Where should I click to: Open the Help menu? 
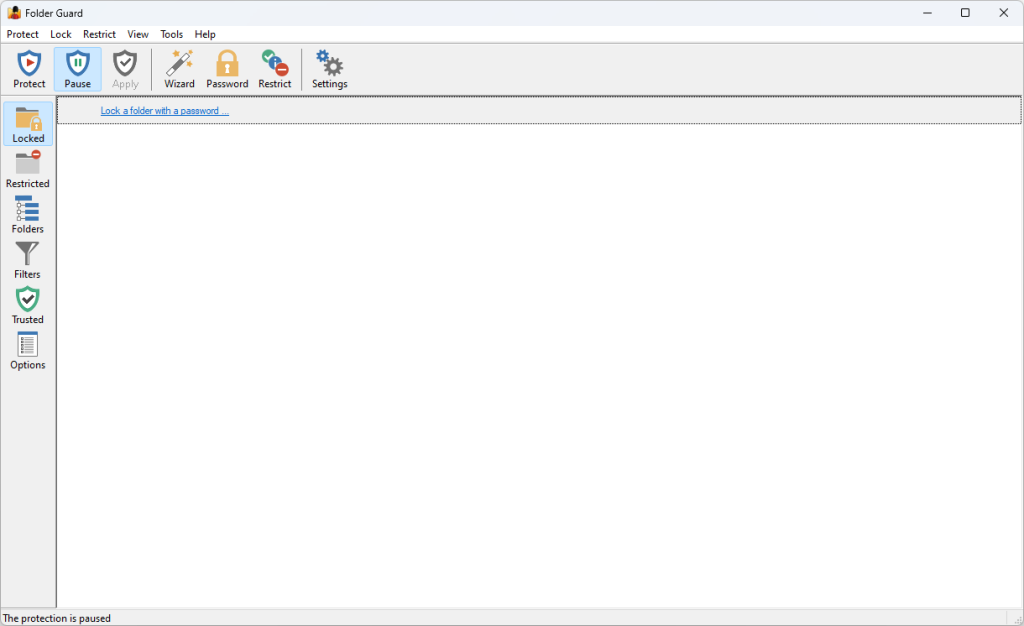(205, 33)
